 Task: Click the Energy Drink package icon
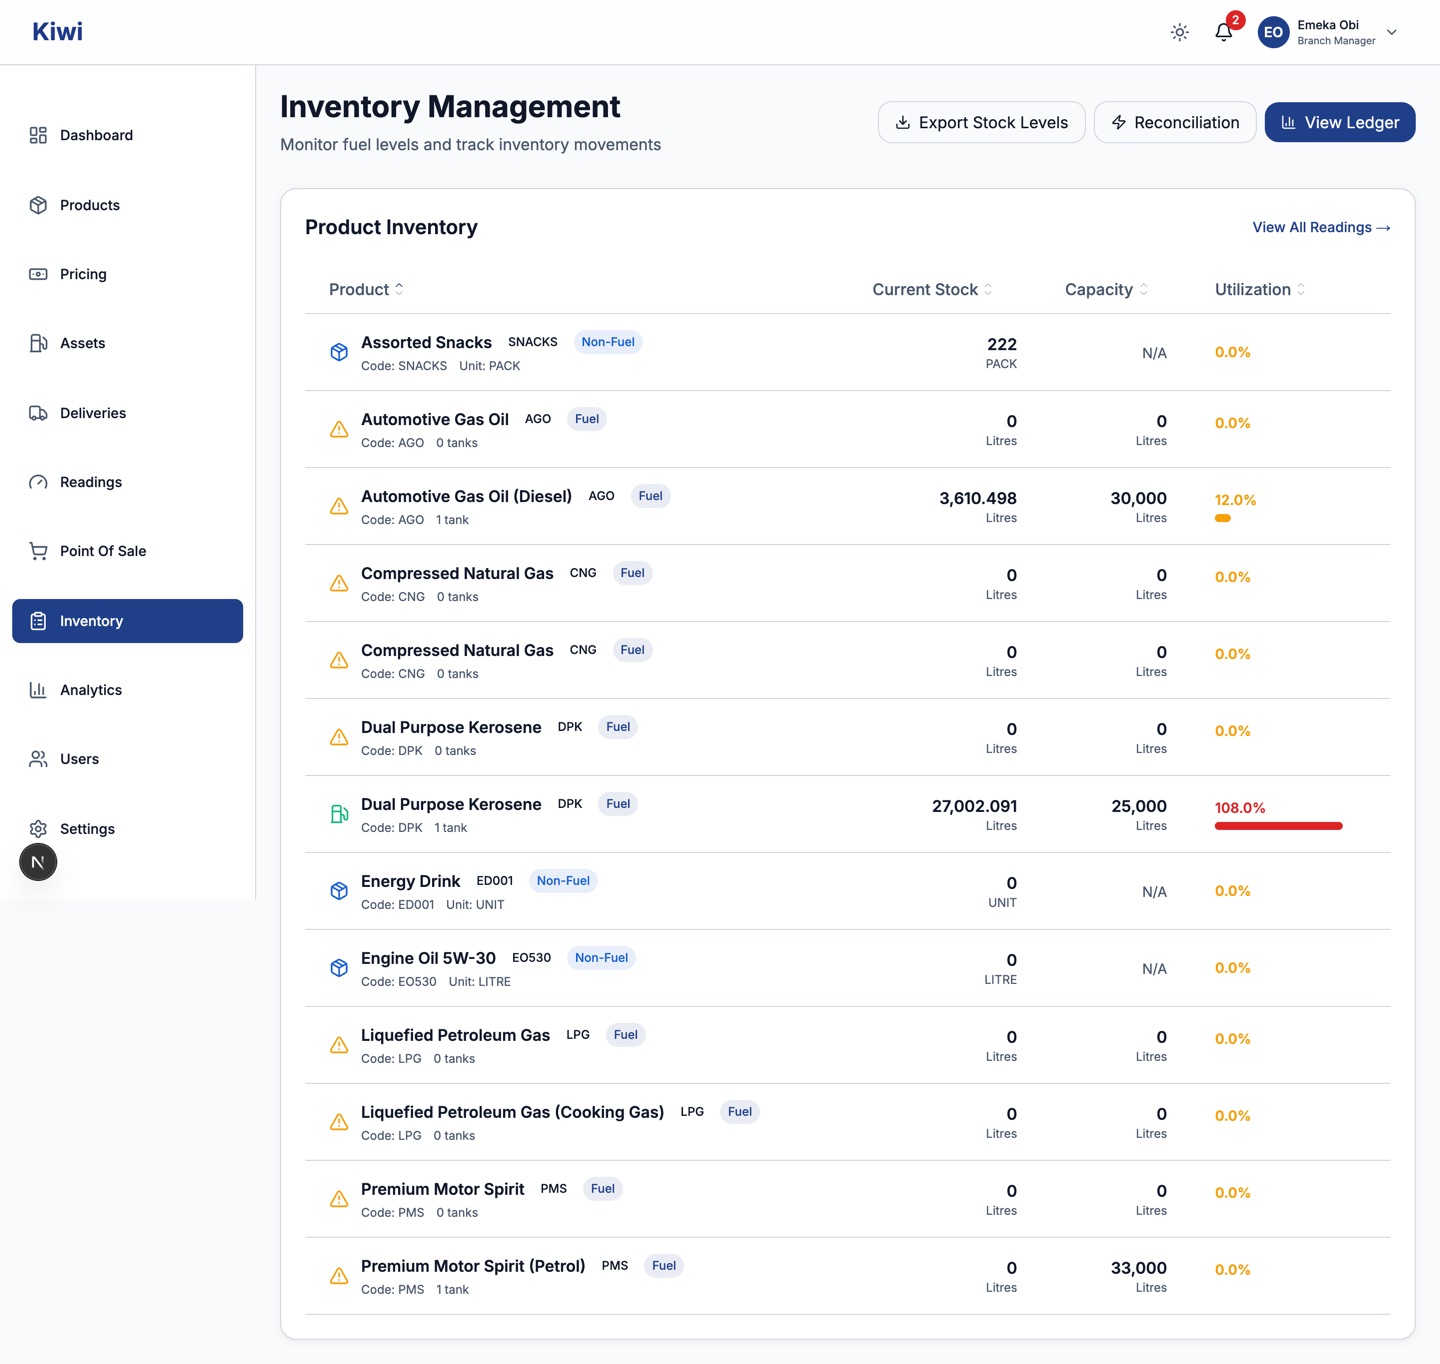(x=339, y=891)
